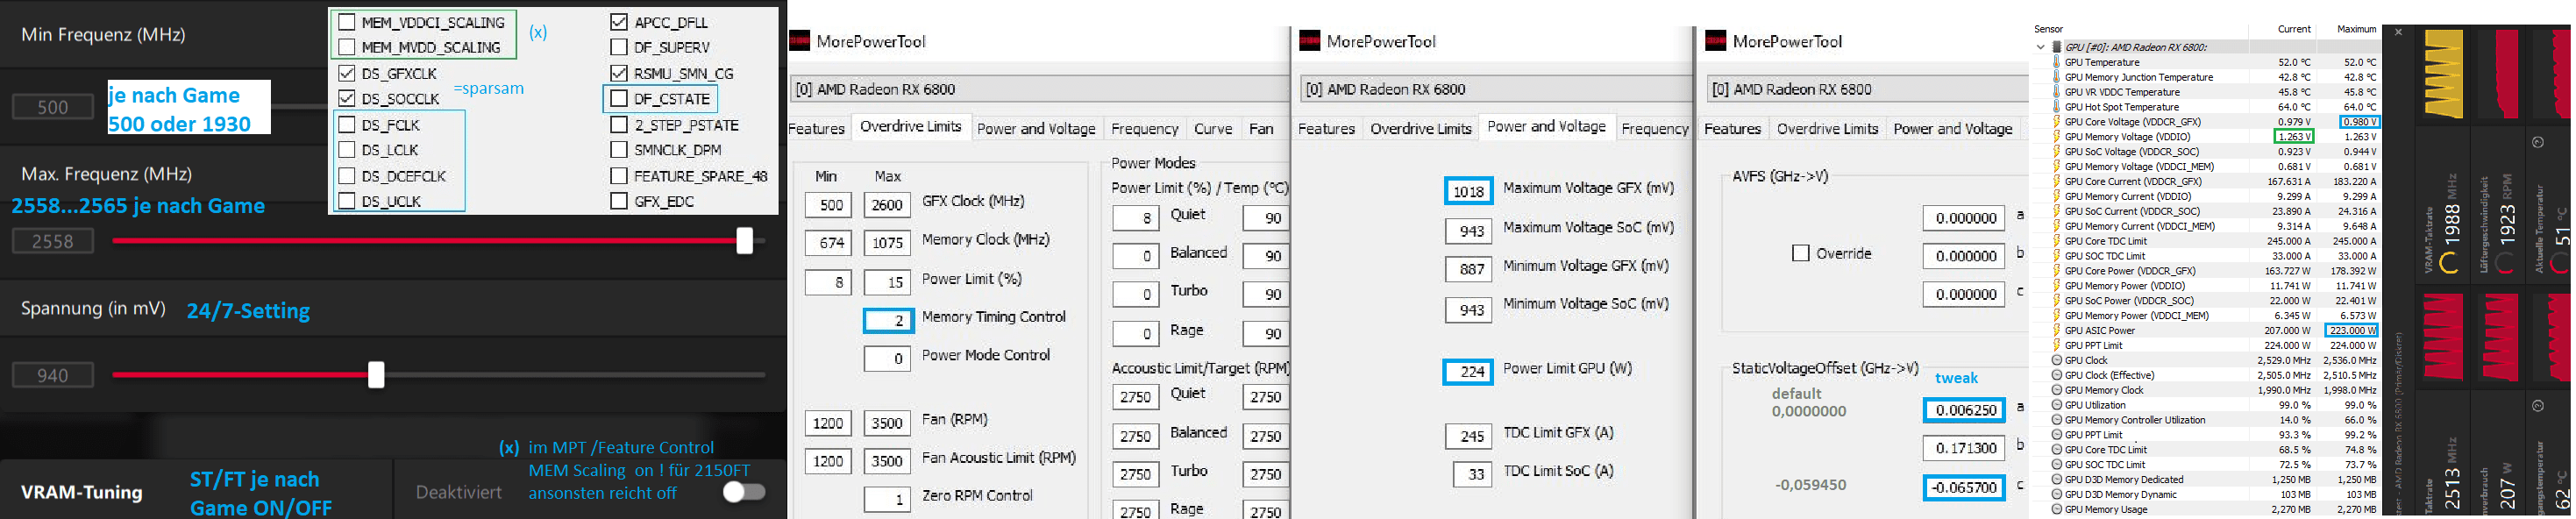Turn on the VRAM-Tuning switch

(x=744, y=491)
